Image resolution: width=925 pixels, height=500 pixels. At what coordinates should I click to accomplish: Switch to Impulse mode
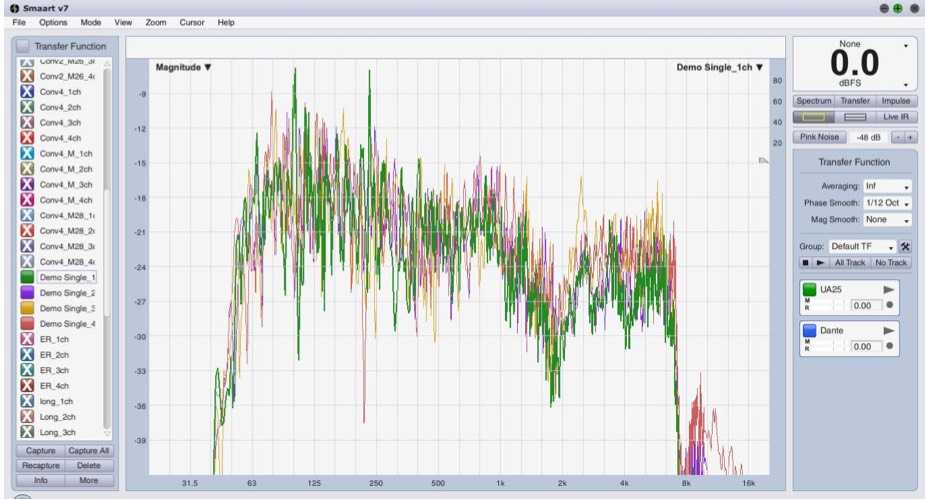[896, 101]
